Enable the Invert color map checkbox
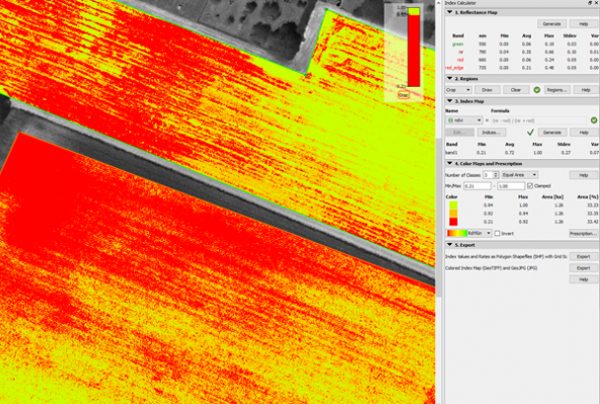Screen dimensions: 600x404 tap(498, 232)
